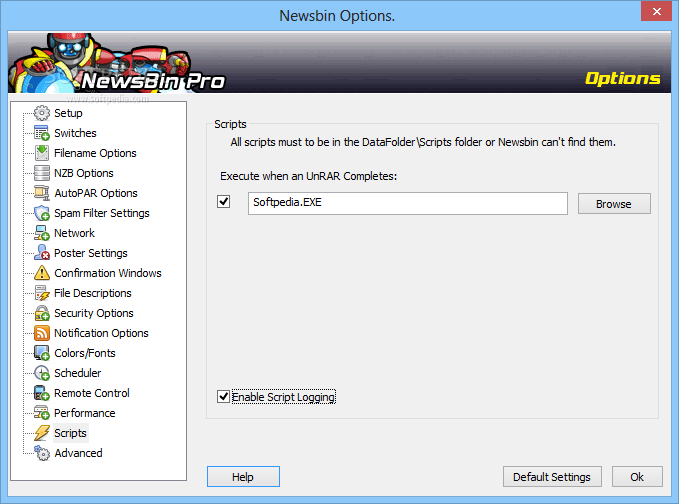
Task: Click the Spam Filter shield icon
Action: pyautogui.click(x=42, y=213)
